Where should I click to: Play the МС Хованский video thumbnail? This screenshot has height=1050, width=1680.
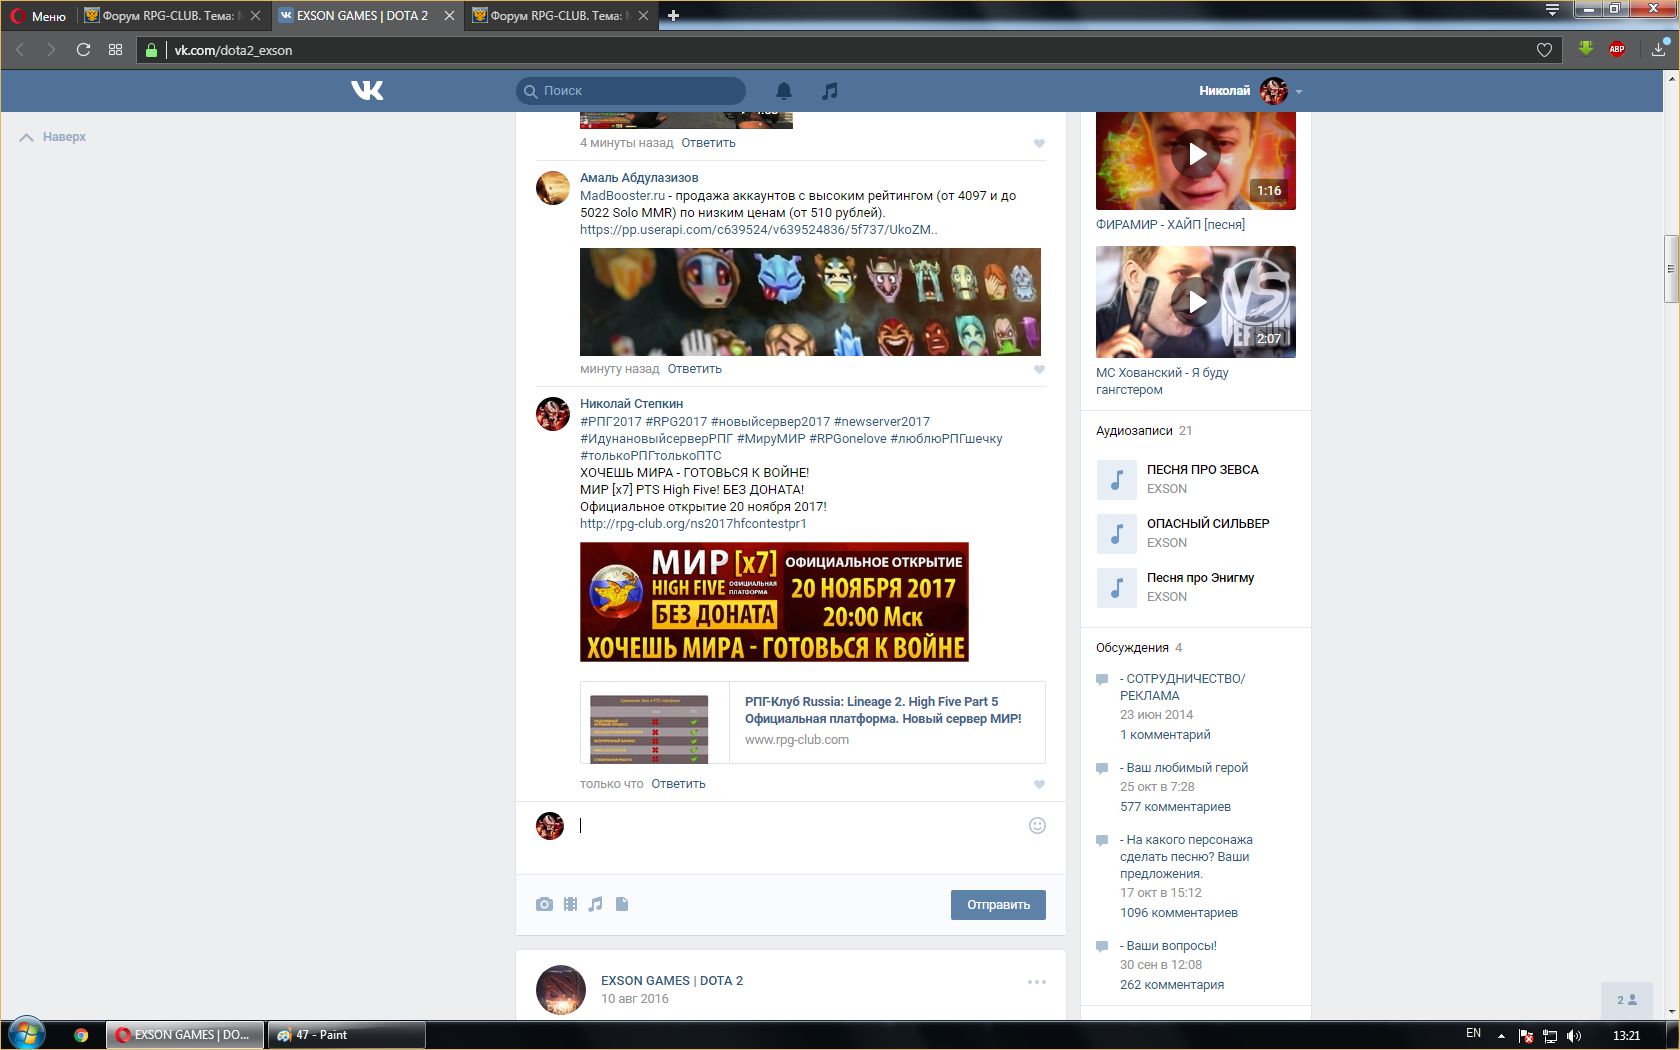[1196, 302]
